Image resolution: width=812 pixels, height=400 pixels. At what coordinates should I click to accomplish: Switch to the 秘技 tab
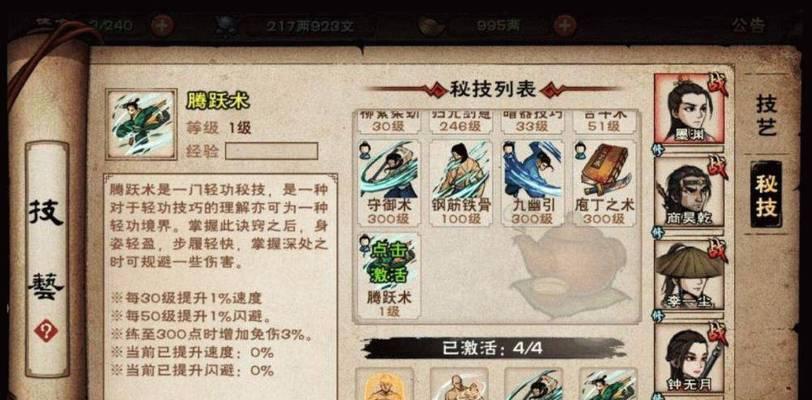[x=766, y=194]
